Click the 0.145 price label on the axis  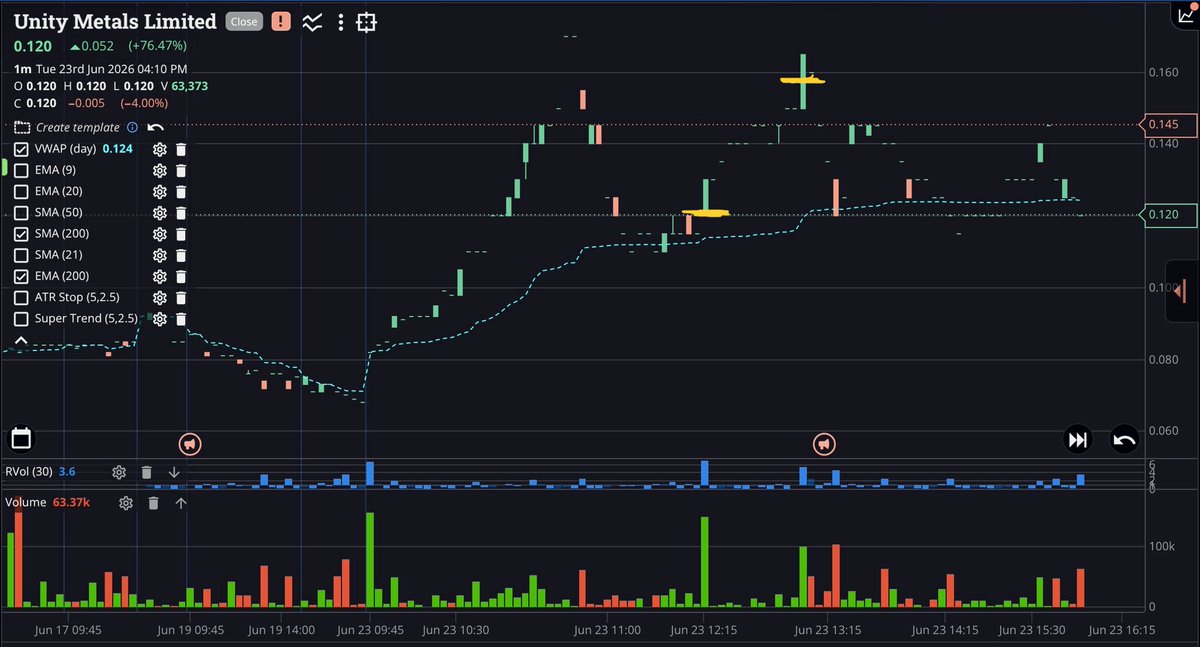pos(1168,125)
